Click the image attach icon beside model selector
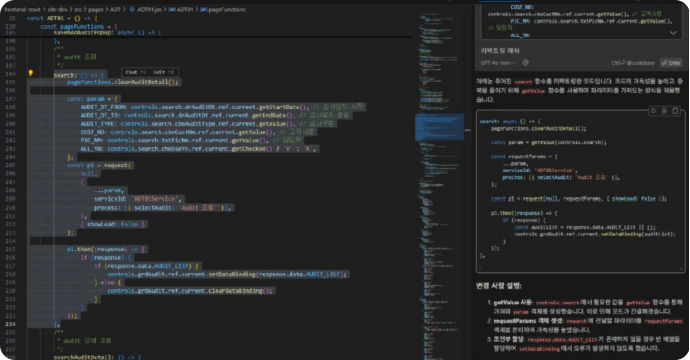 click(525, 63)
